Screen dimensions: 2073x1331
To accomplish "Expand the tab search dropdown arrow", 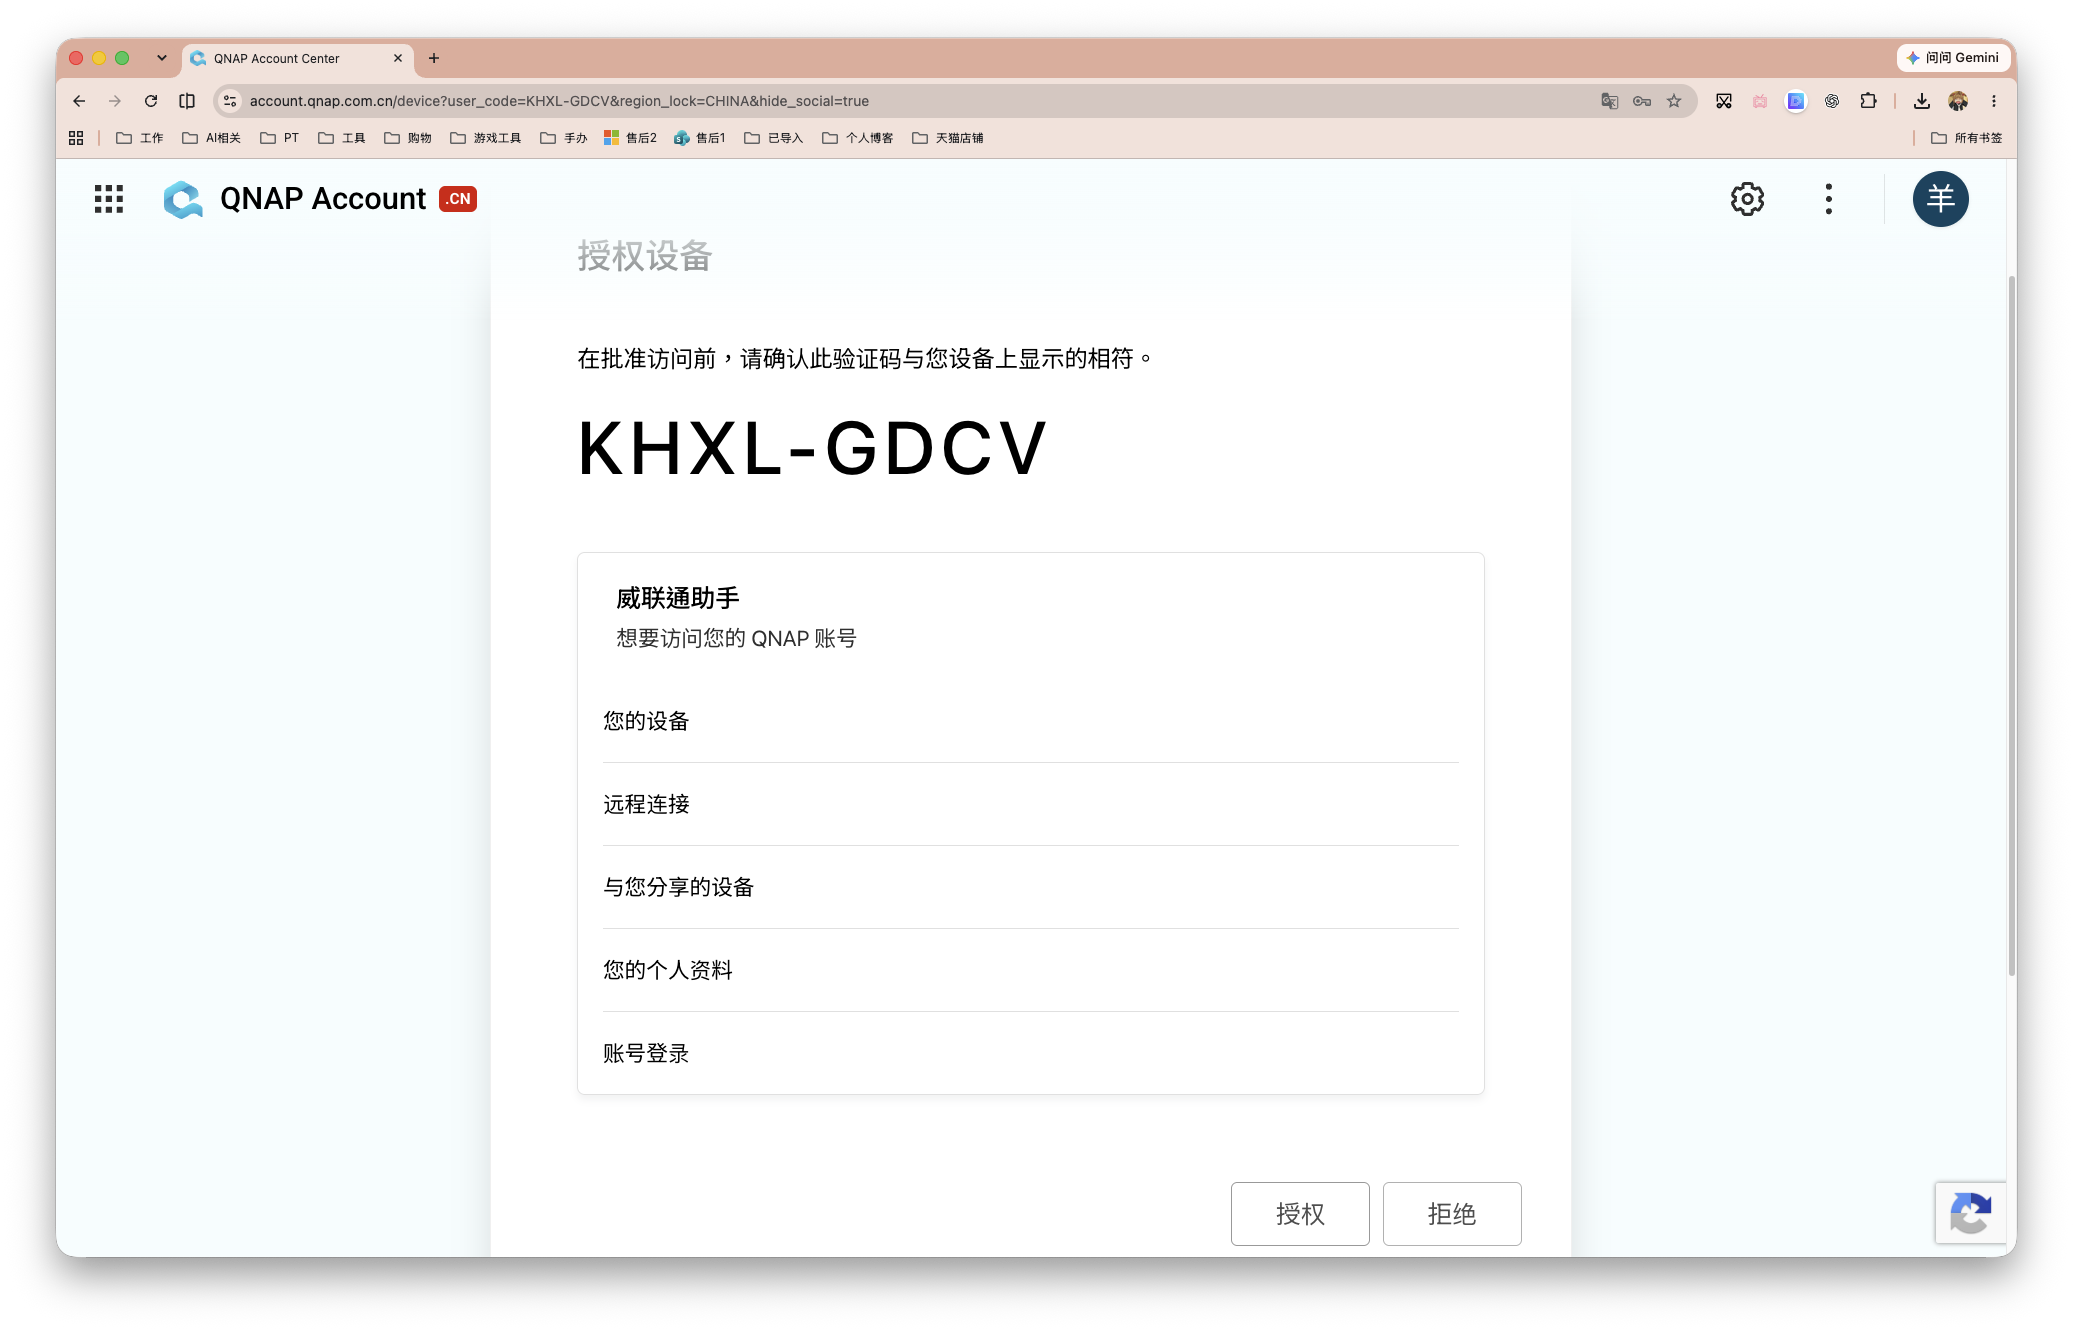I will 162,58.
